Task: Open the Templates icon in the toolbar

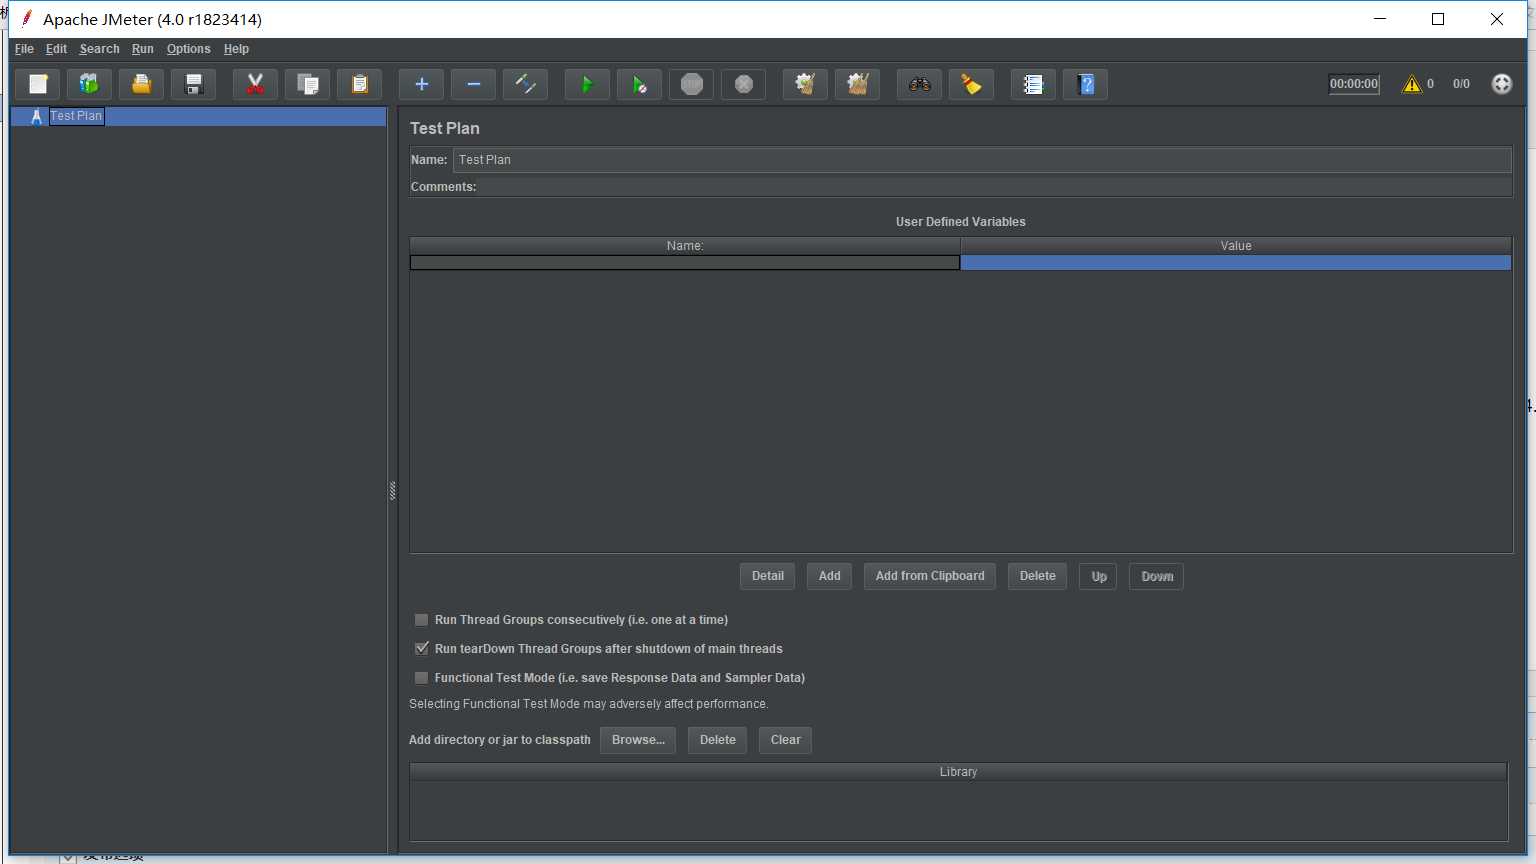Action: (x=90, y=85)
